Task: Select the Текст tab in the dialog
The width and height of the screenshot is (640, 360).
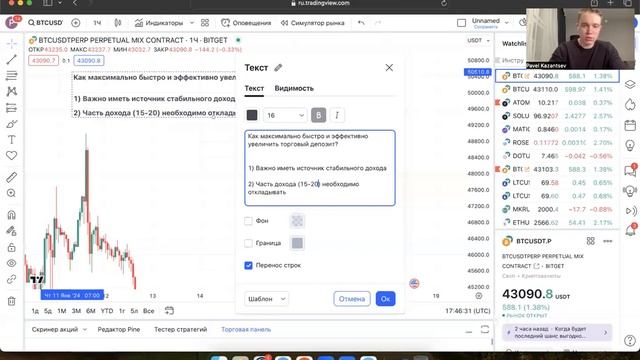Action: (254, 88)
